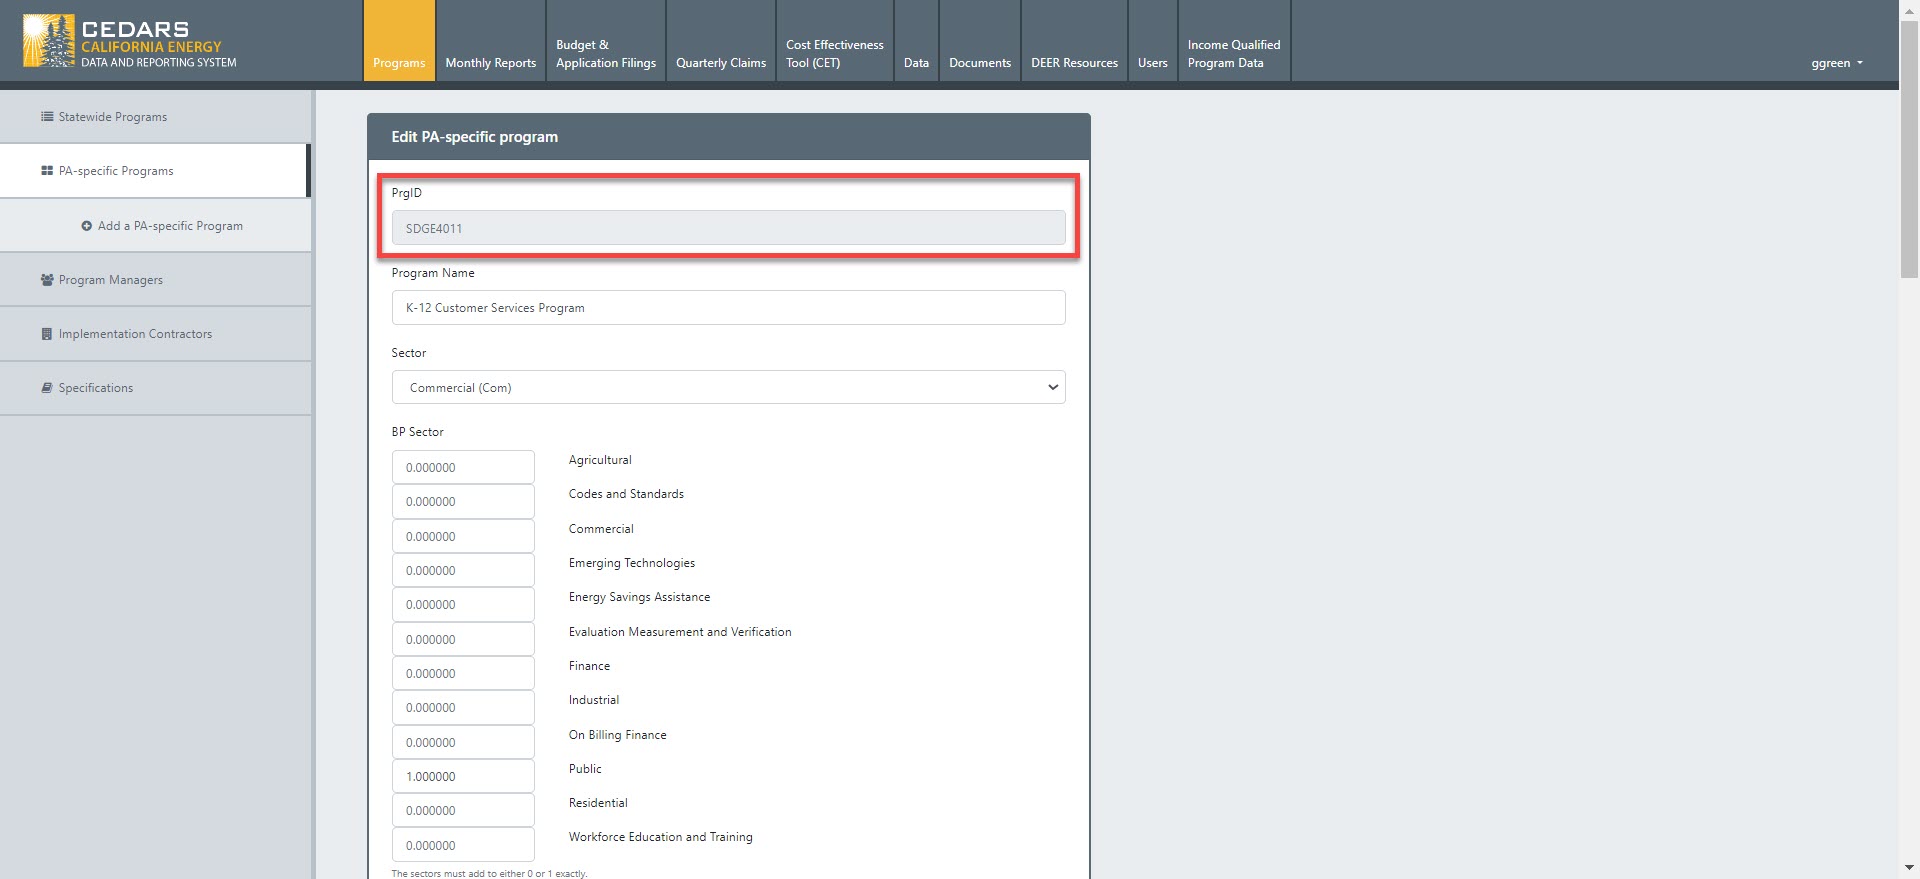Expand the ggreen user menu

click(x=1836, y=63)
